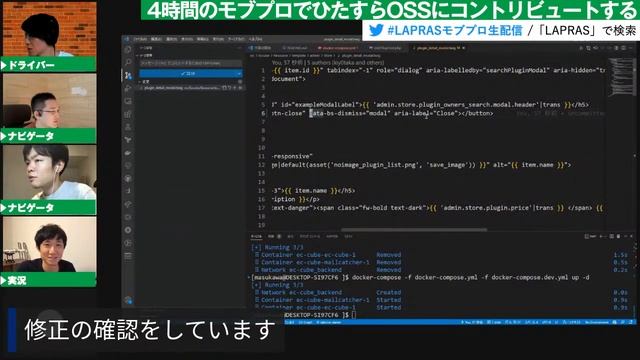This screenshot has height=360, width=640.
Task: Click the blue Commit button
Action: point(187,73)
